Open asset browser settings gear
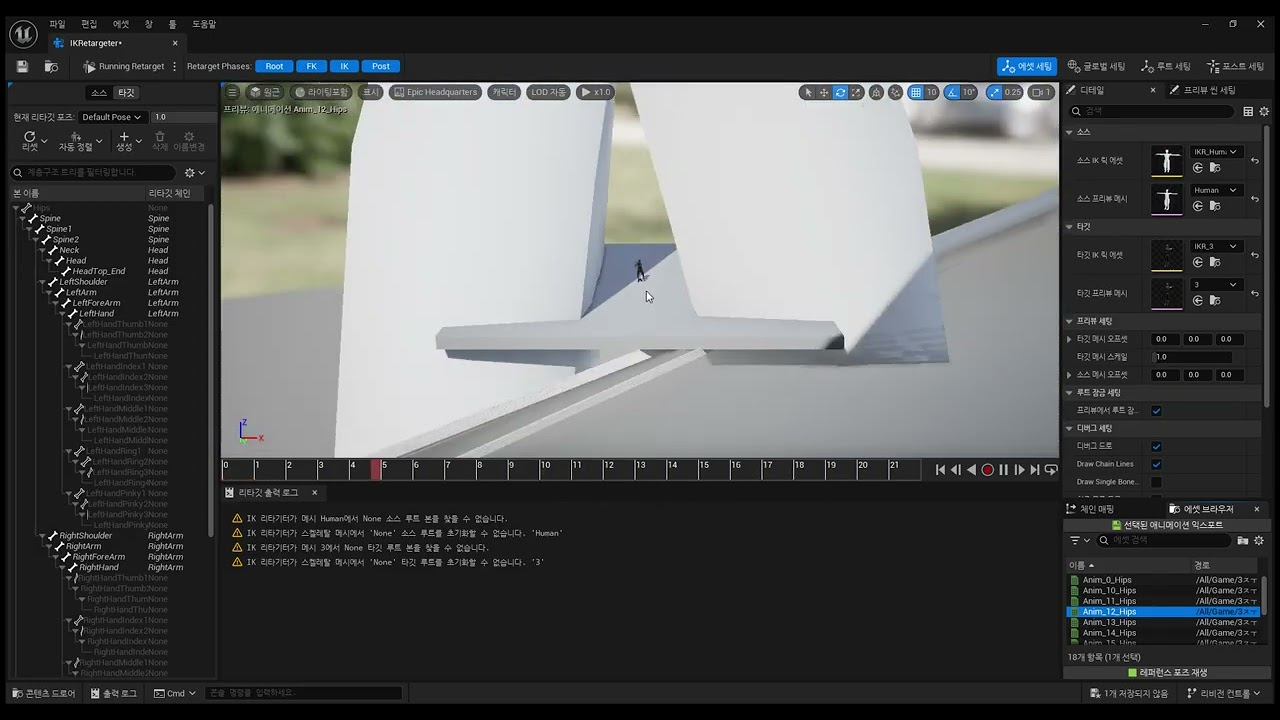This screenshot has width=1280, height=720. pos(1260,540)
